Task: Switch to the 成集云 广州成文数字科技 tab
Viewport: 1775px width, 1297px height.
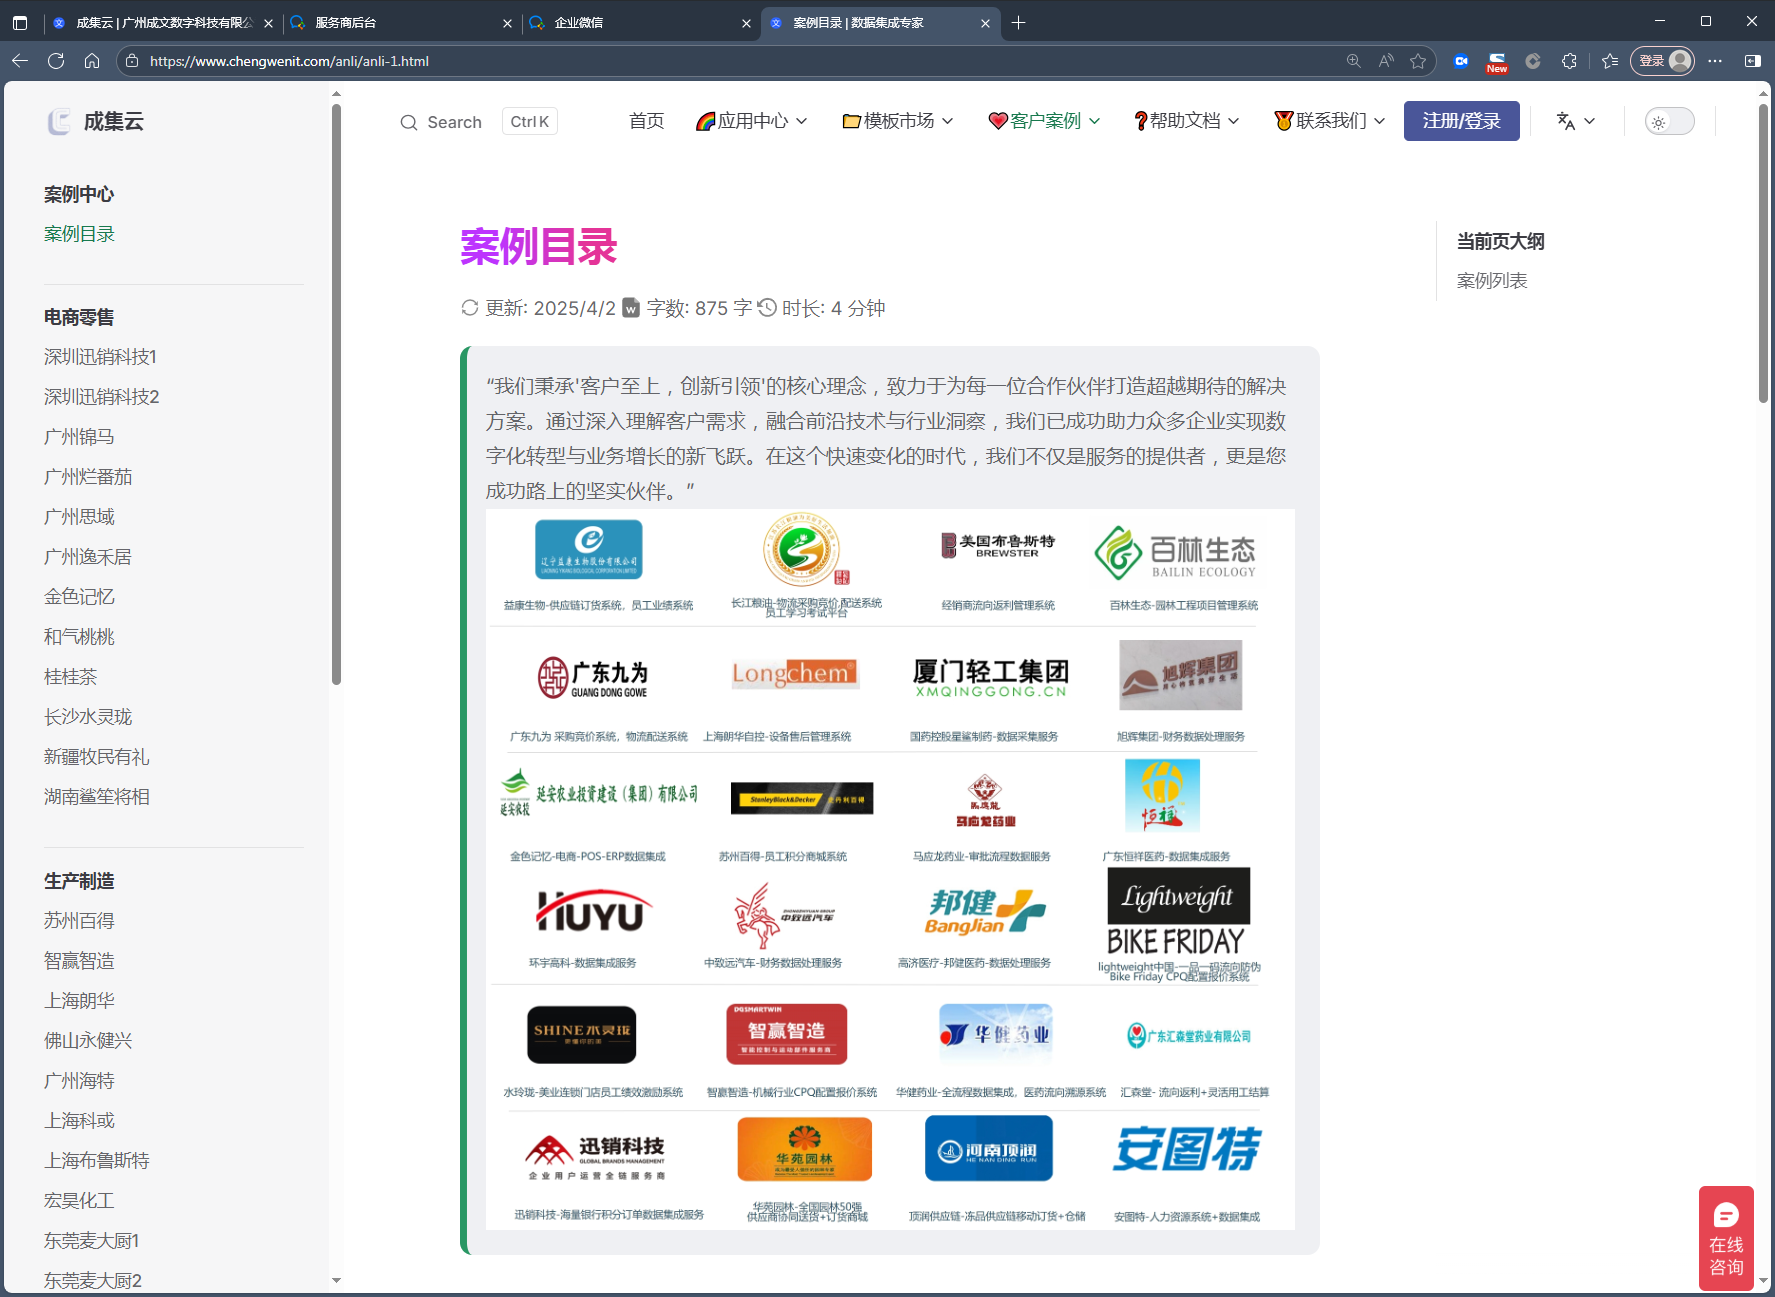Action: [161, 22]
